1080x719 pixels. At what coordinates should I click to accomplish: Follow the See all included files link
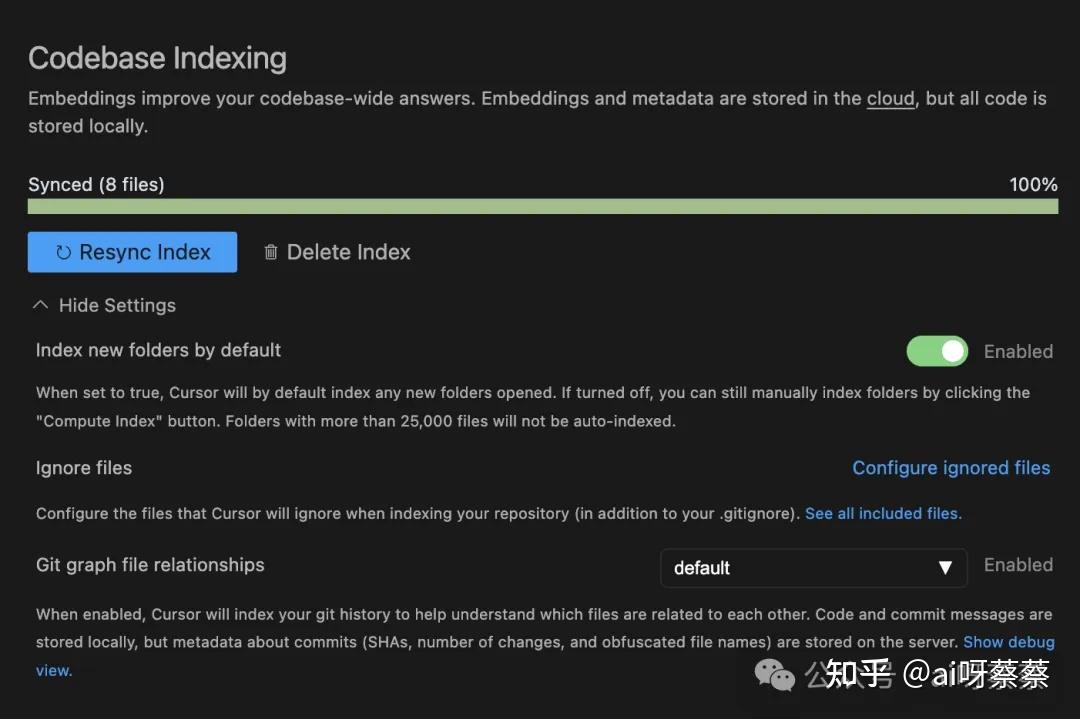coord(883,513)
